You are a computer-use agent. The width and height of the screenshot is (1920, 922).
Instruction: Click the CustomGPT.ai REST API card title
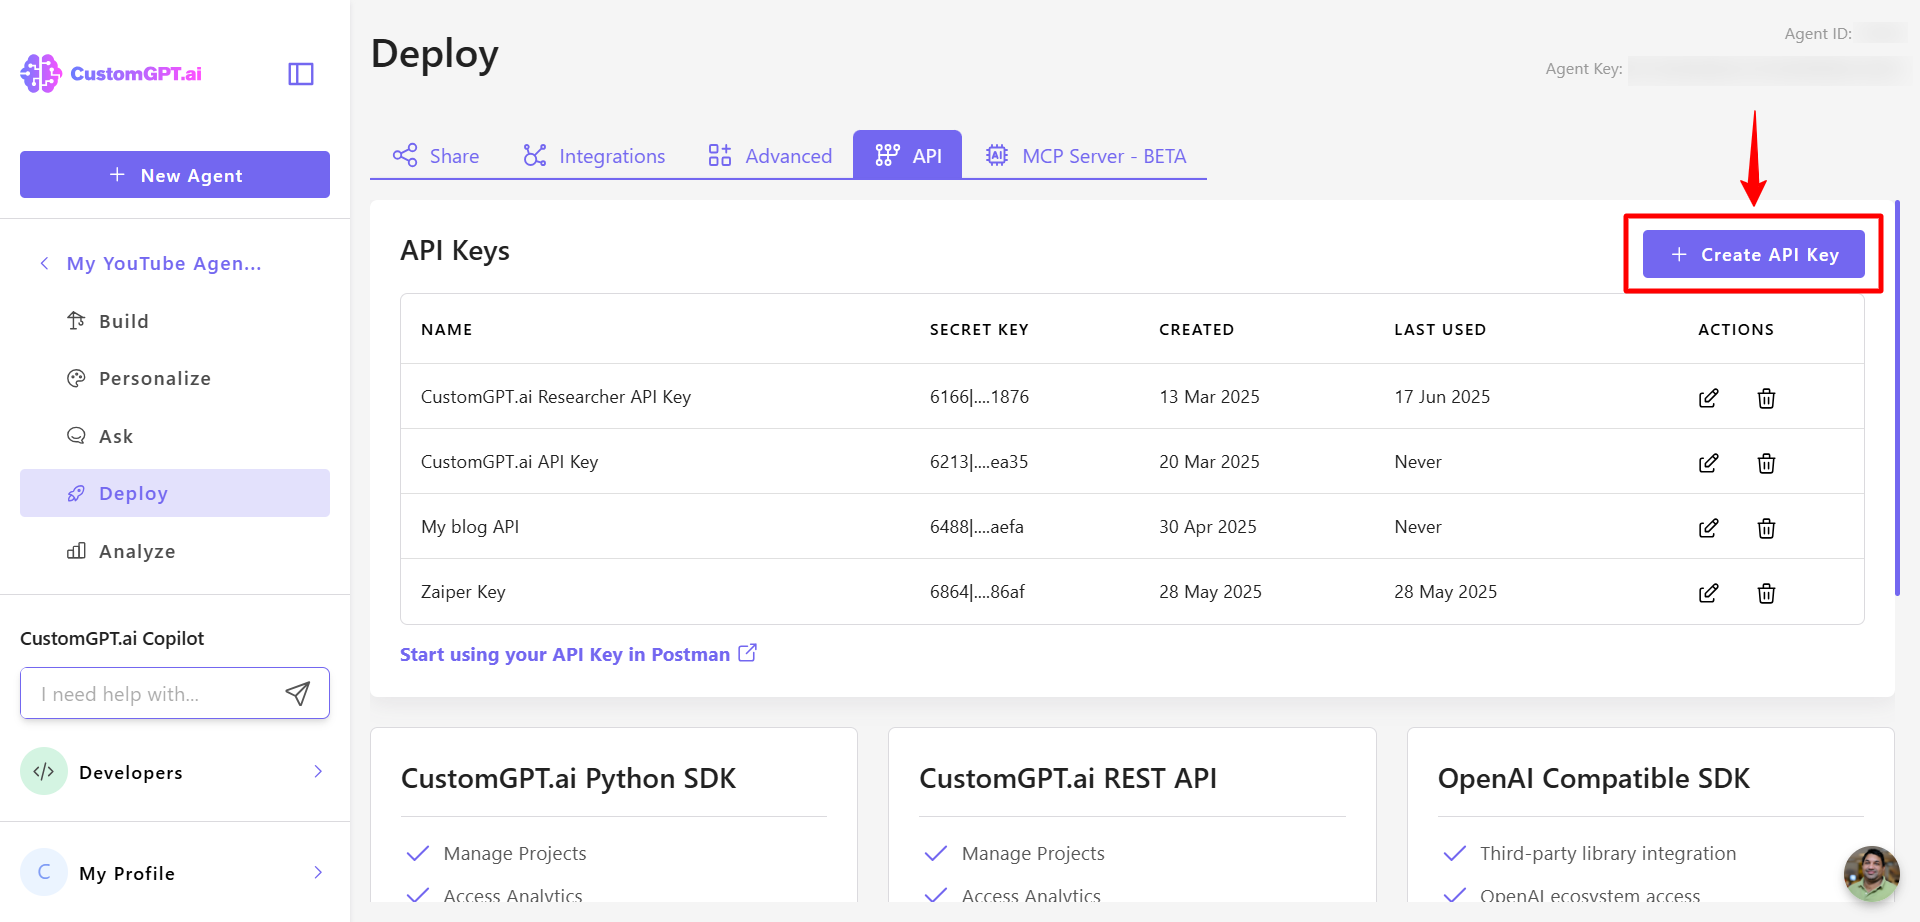[1068, 778]
